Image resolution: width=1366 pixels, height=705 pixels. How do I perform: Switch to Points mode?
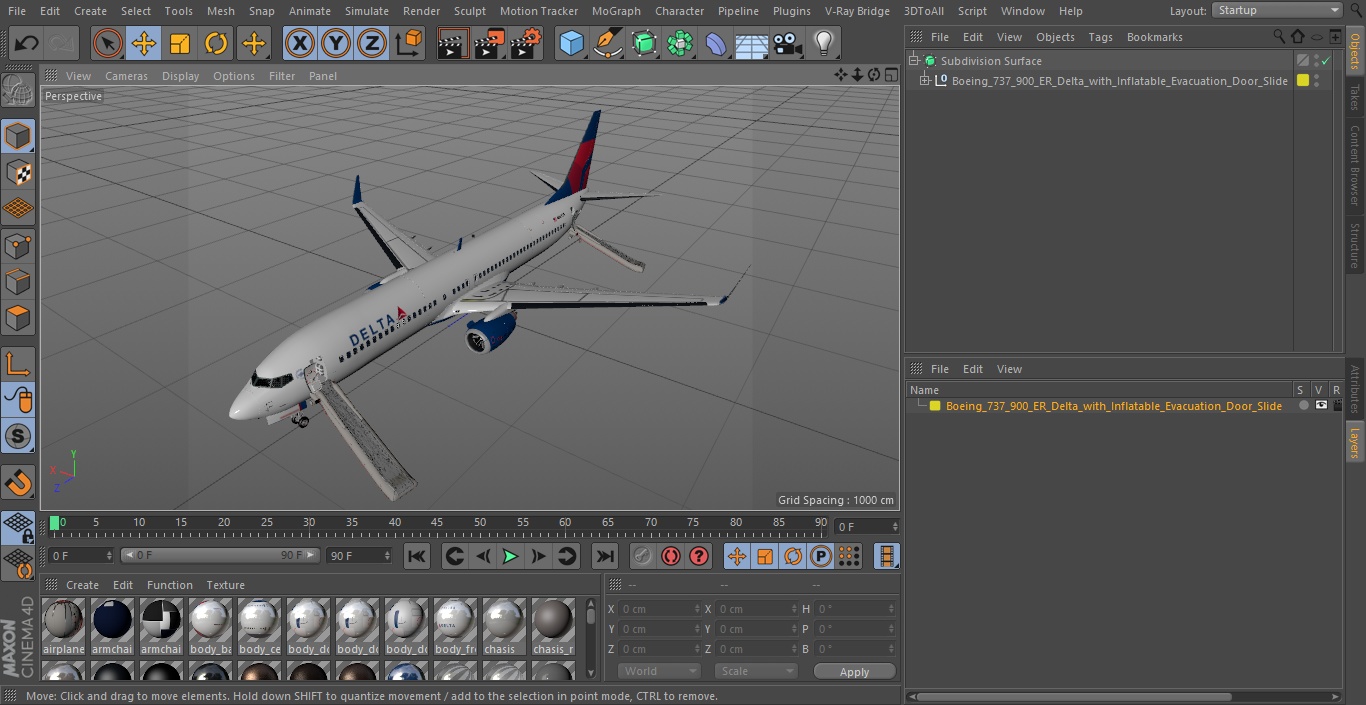pyautogui.click(x=18, y=245)
